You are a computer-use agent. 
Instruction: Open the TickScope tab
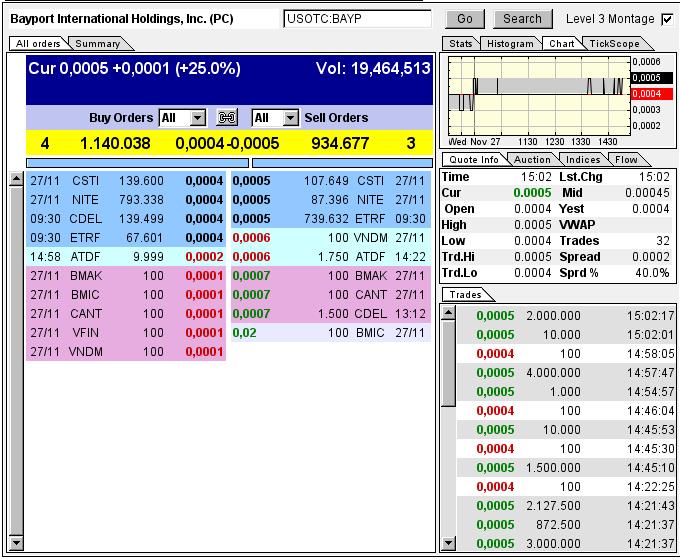click(x=614, y=43)
